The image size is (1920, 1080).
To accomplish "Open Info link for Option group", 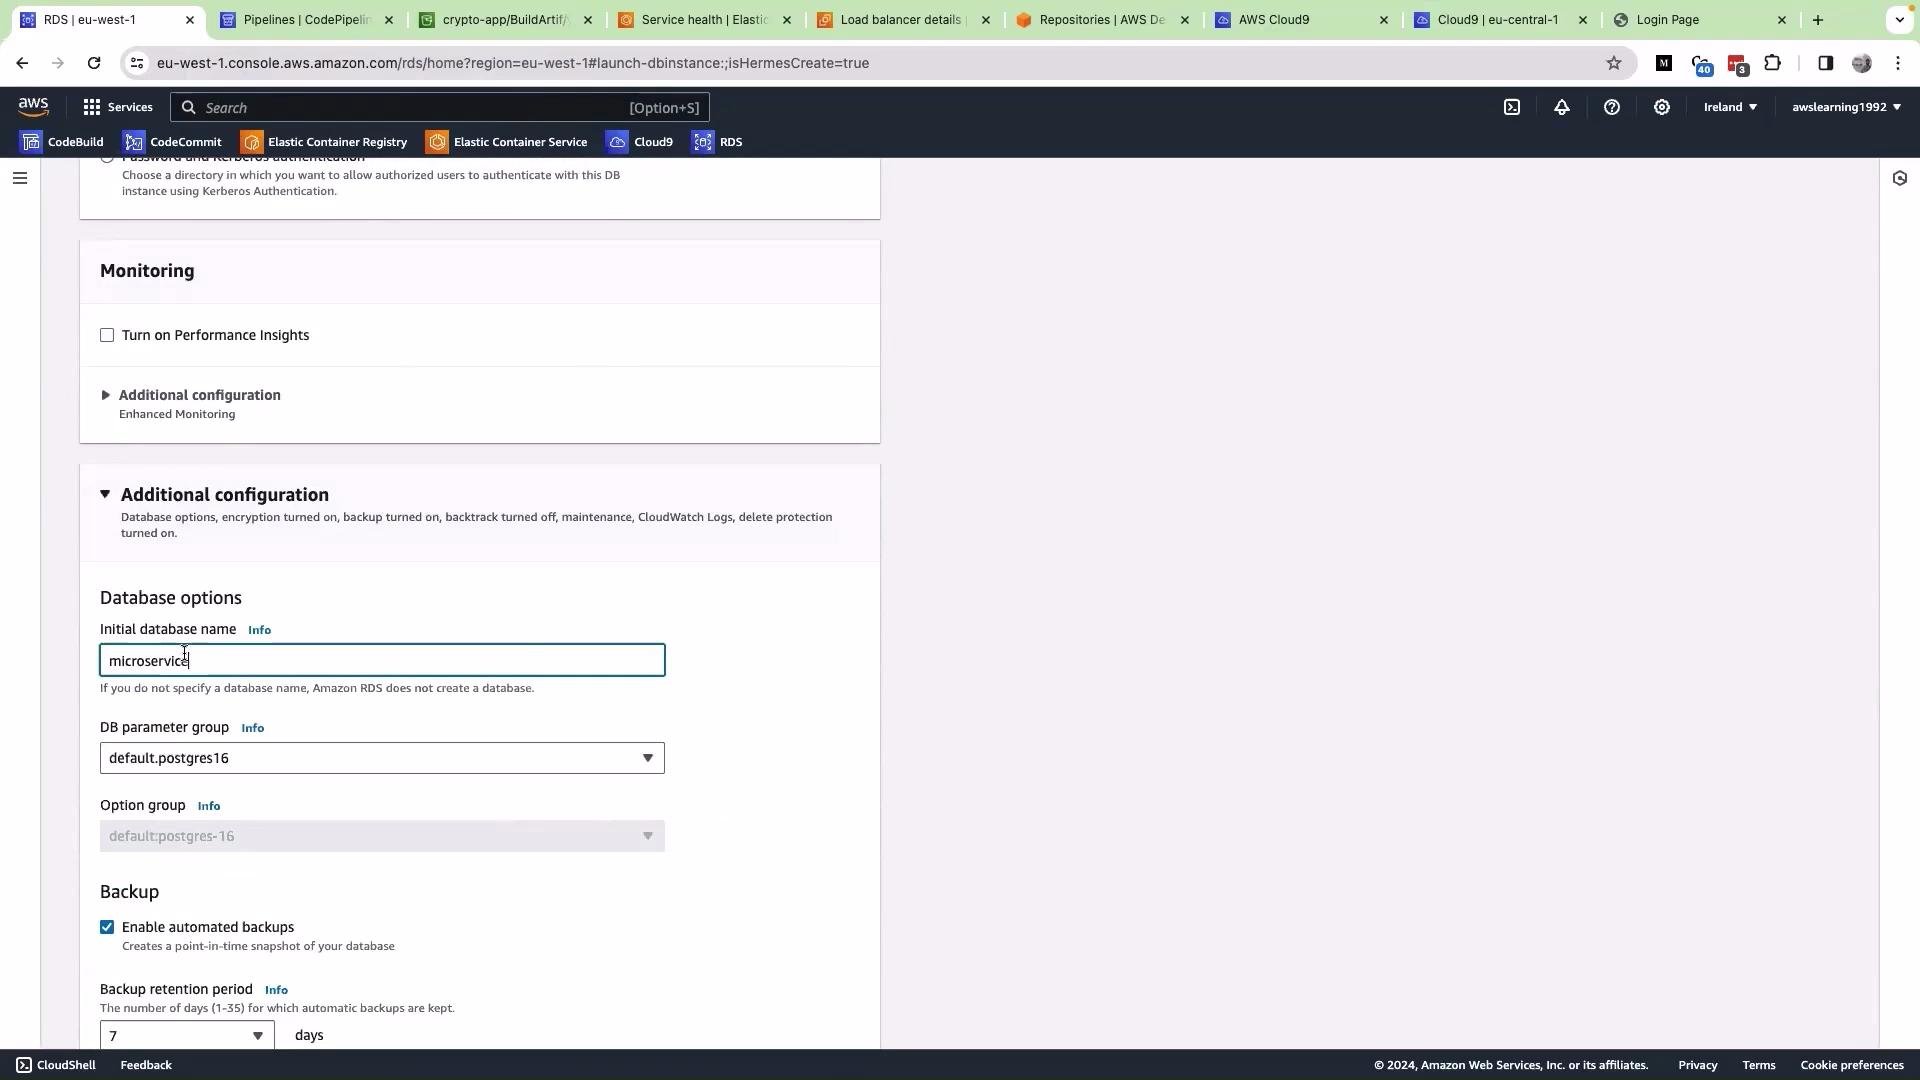I will (208, 806).
